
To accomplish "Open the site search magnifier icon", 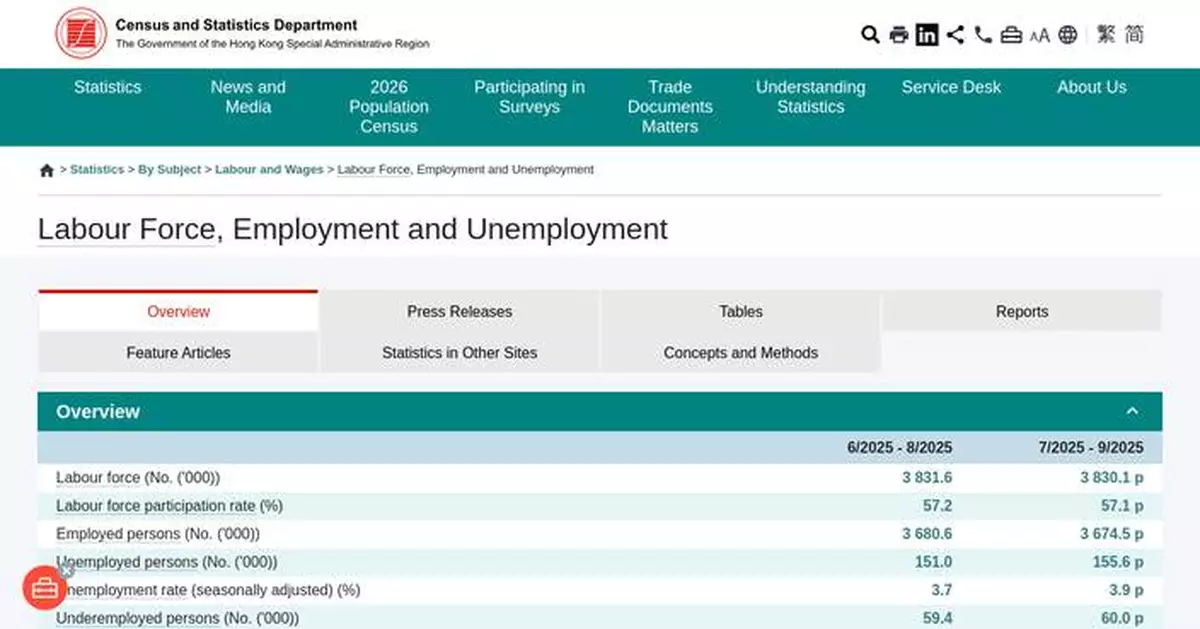I will pyautogui.click(x=869, y=35).
